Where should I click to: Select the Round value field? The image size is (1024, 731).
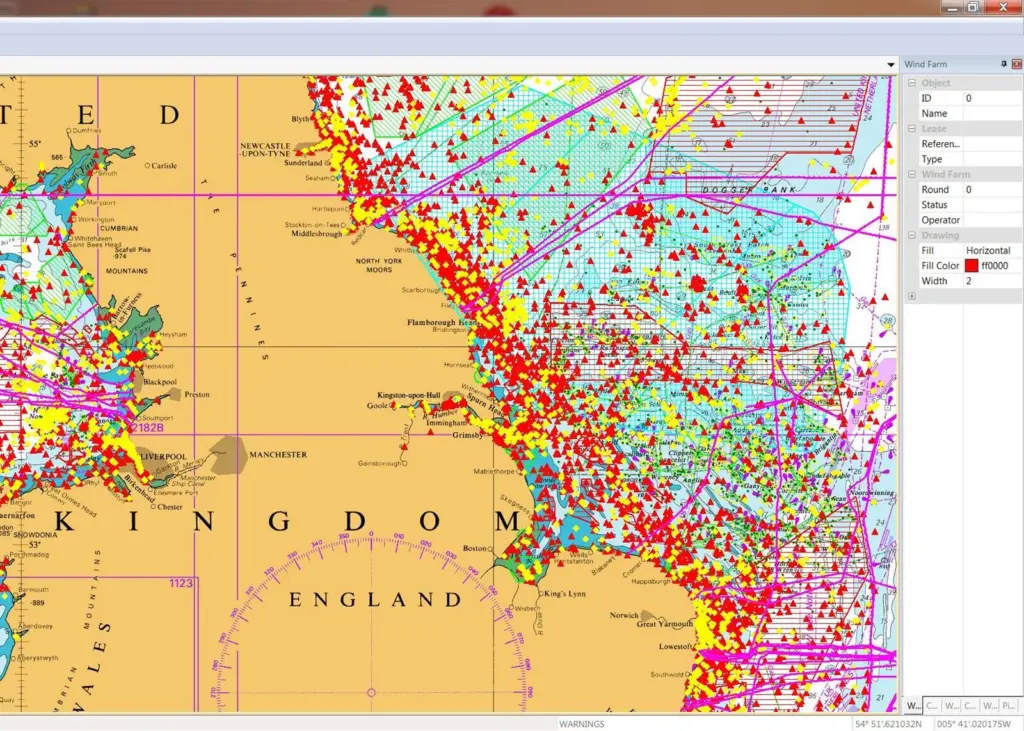(993, 189)
